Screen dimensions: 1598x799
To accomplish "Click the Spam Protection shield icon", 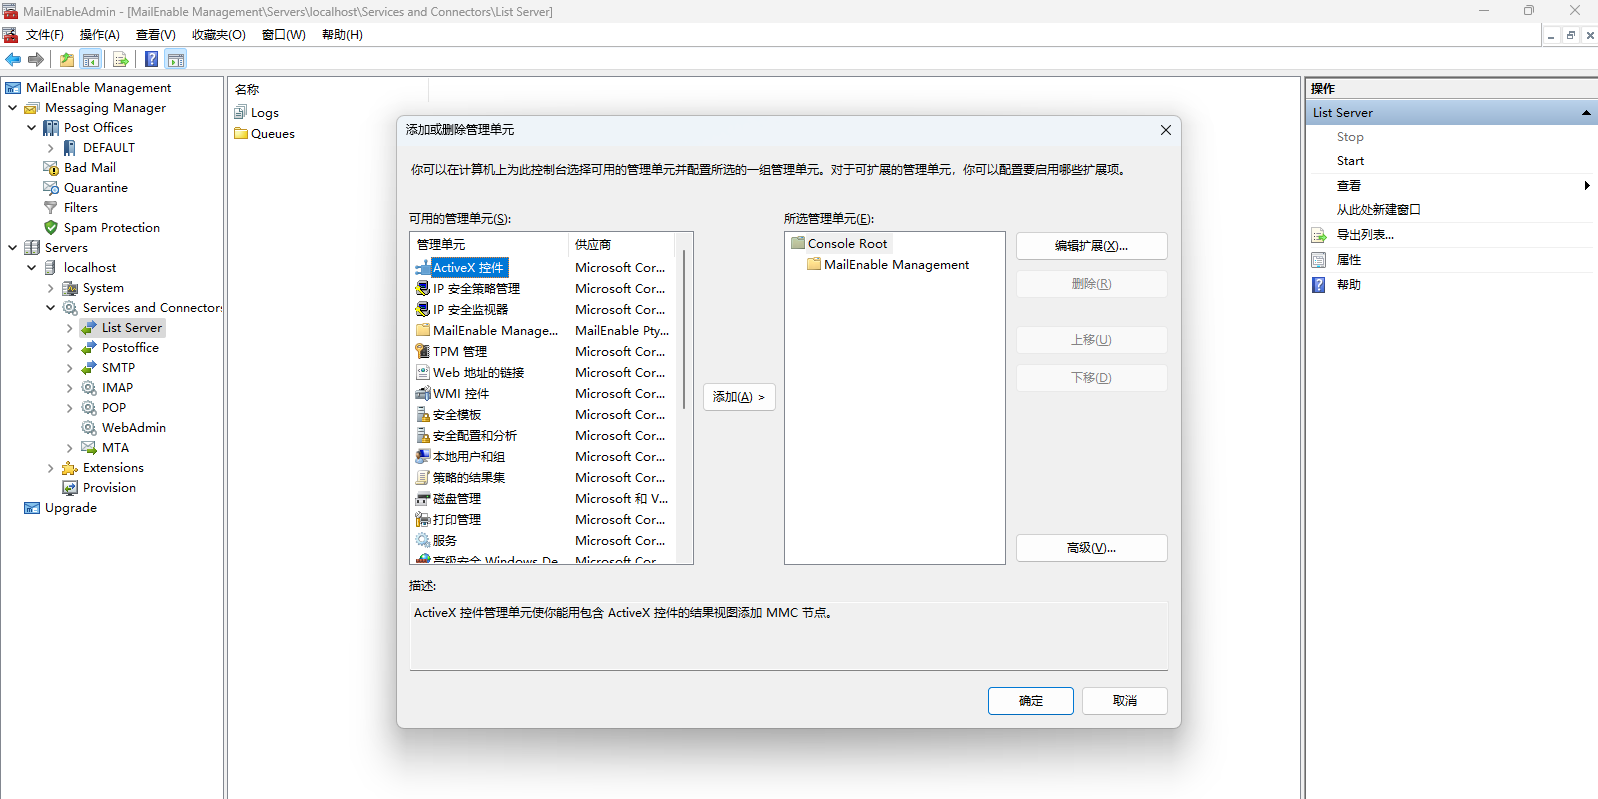I will 51,228.
